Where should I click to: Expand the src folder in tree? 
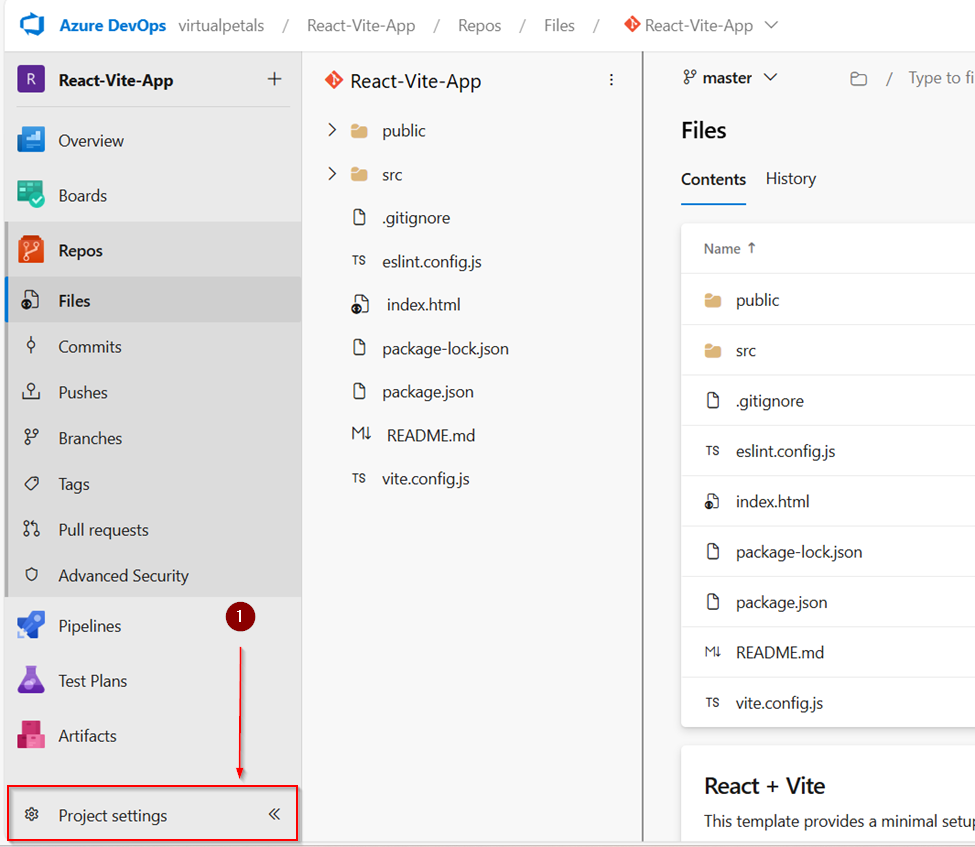click(332, 174)
